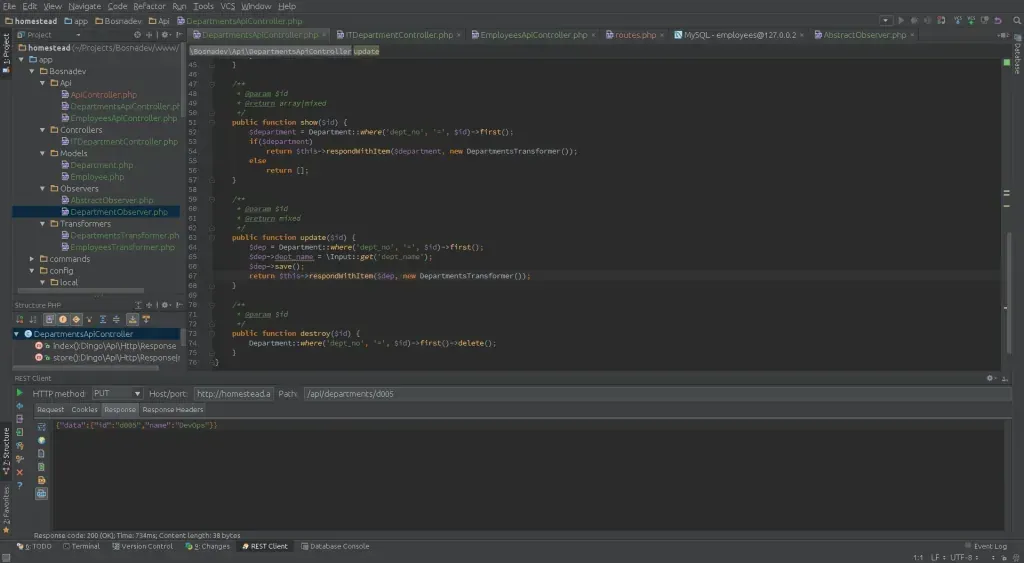Viewport: 1024px width, 563px height.
Task: Collapse DepartmentsApiController in Structure tree
Action: pyautogui.click(x=17, y=334)
